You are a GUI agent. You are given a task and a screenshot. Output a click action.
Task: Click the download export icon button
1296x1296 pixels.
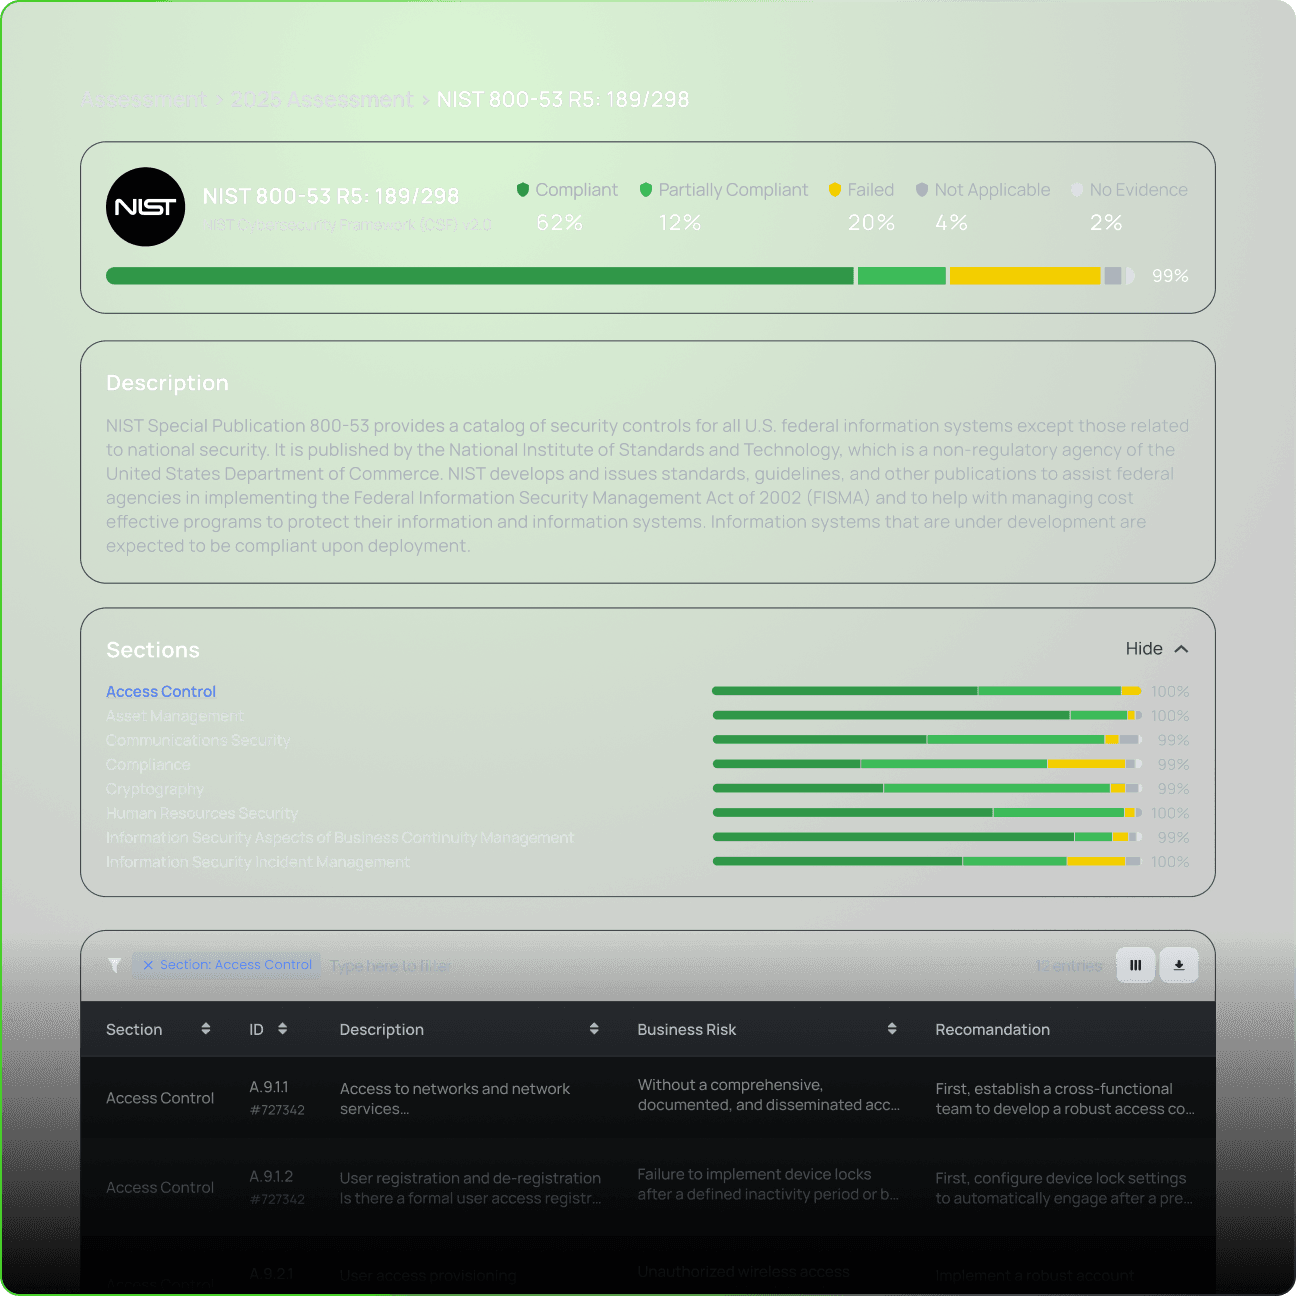pyautogui.click(x=1179, y=965)
